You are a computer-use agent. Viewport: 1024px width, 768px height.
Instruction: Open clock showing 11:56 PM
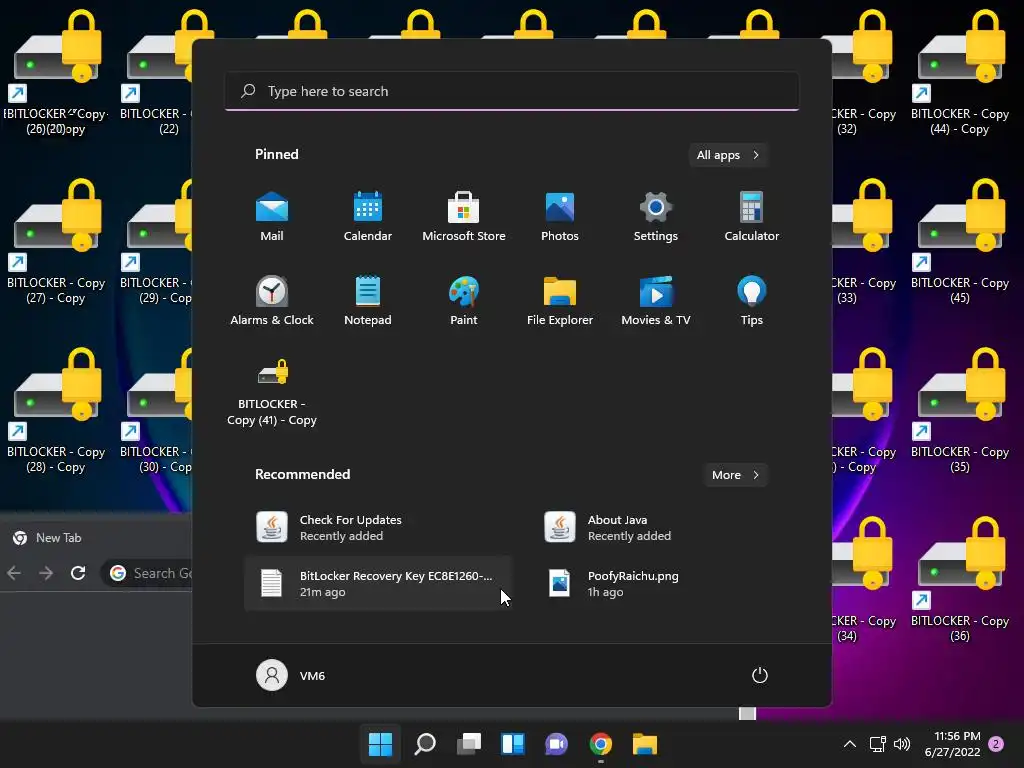coord(952,744)
